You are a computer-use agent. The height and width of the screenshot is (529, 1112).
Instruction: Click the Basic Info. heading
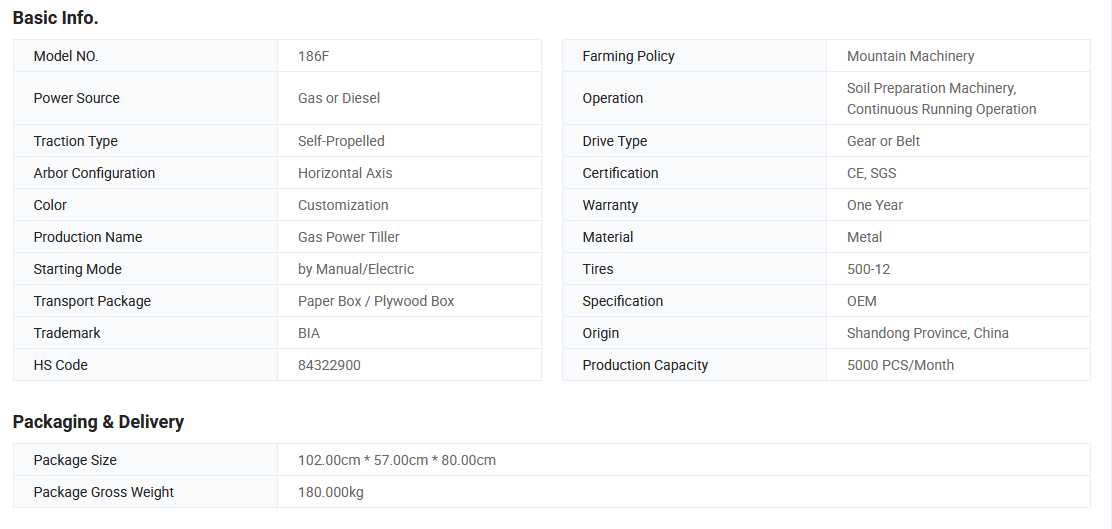coord(55,17)
